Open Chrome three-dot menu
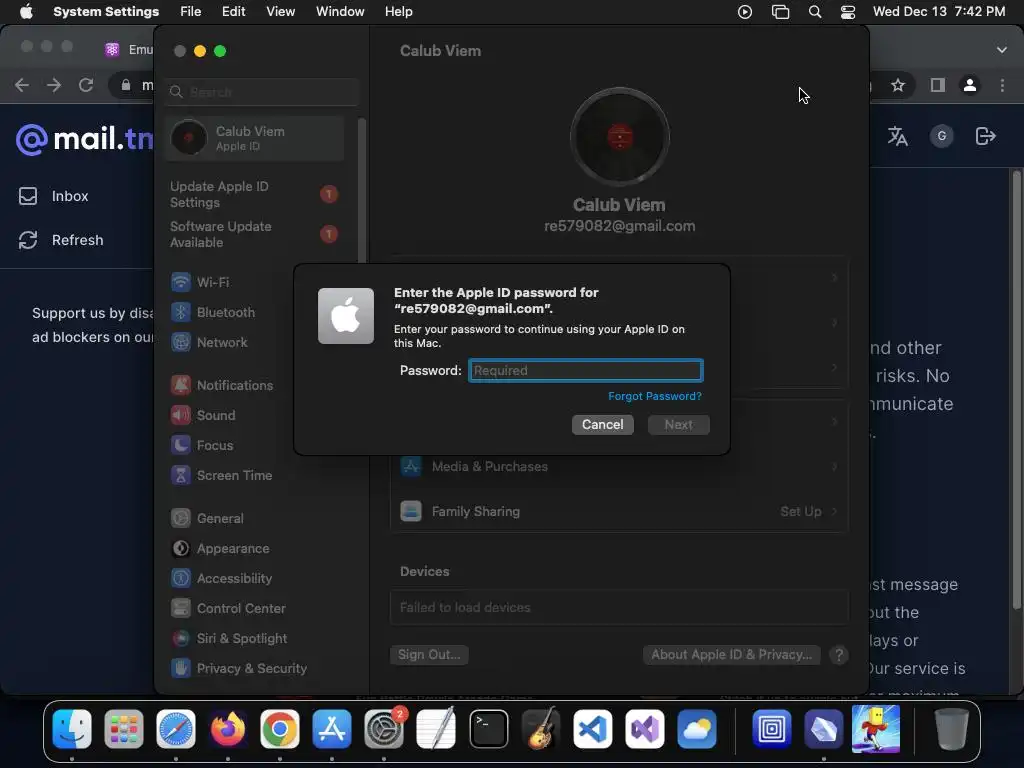Screen dimensions: 1024x768 (1002, 85)
